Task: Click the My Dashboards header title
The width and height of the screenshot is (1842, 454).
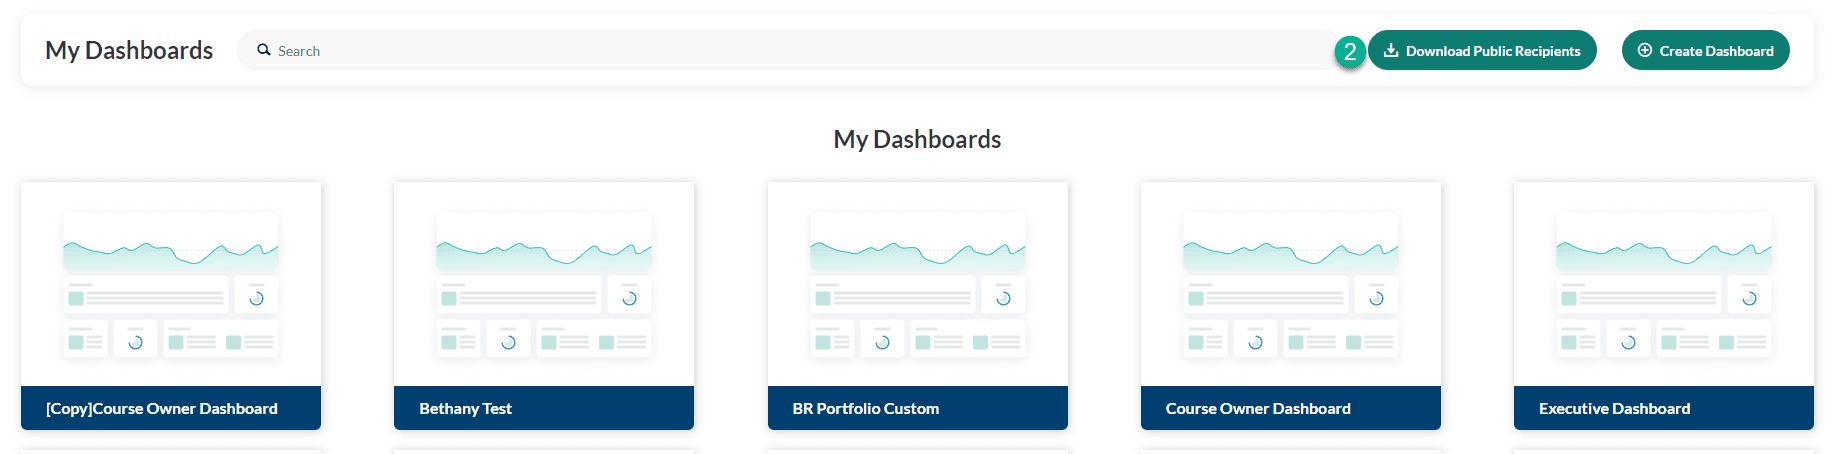Action: (x=129, y=50)
